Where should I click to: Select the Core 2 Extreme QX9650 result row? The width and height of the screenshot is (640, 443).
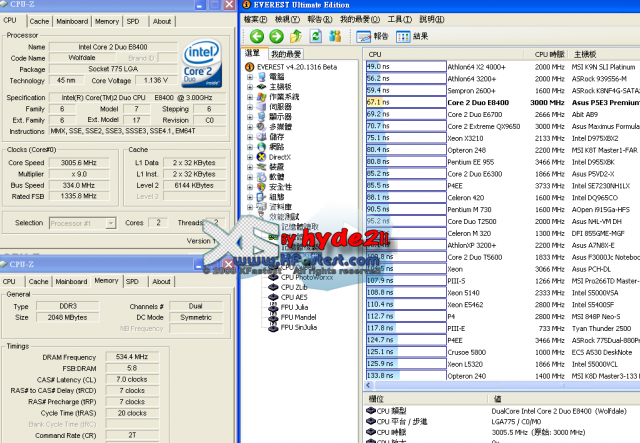pyautogui.click(x=503, y=126)
